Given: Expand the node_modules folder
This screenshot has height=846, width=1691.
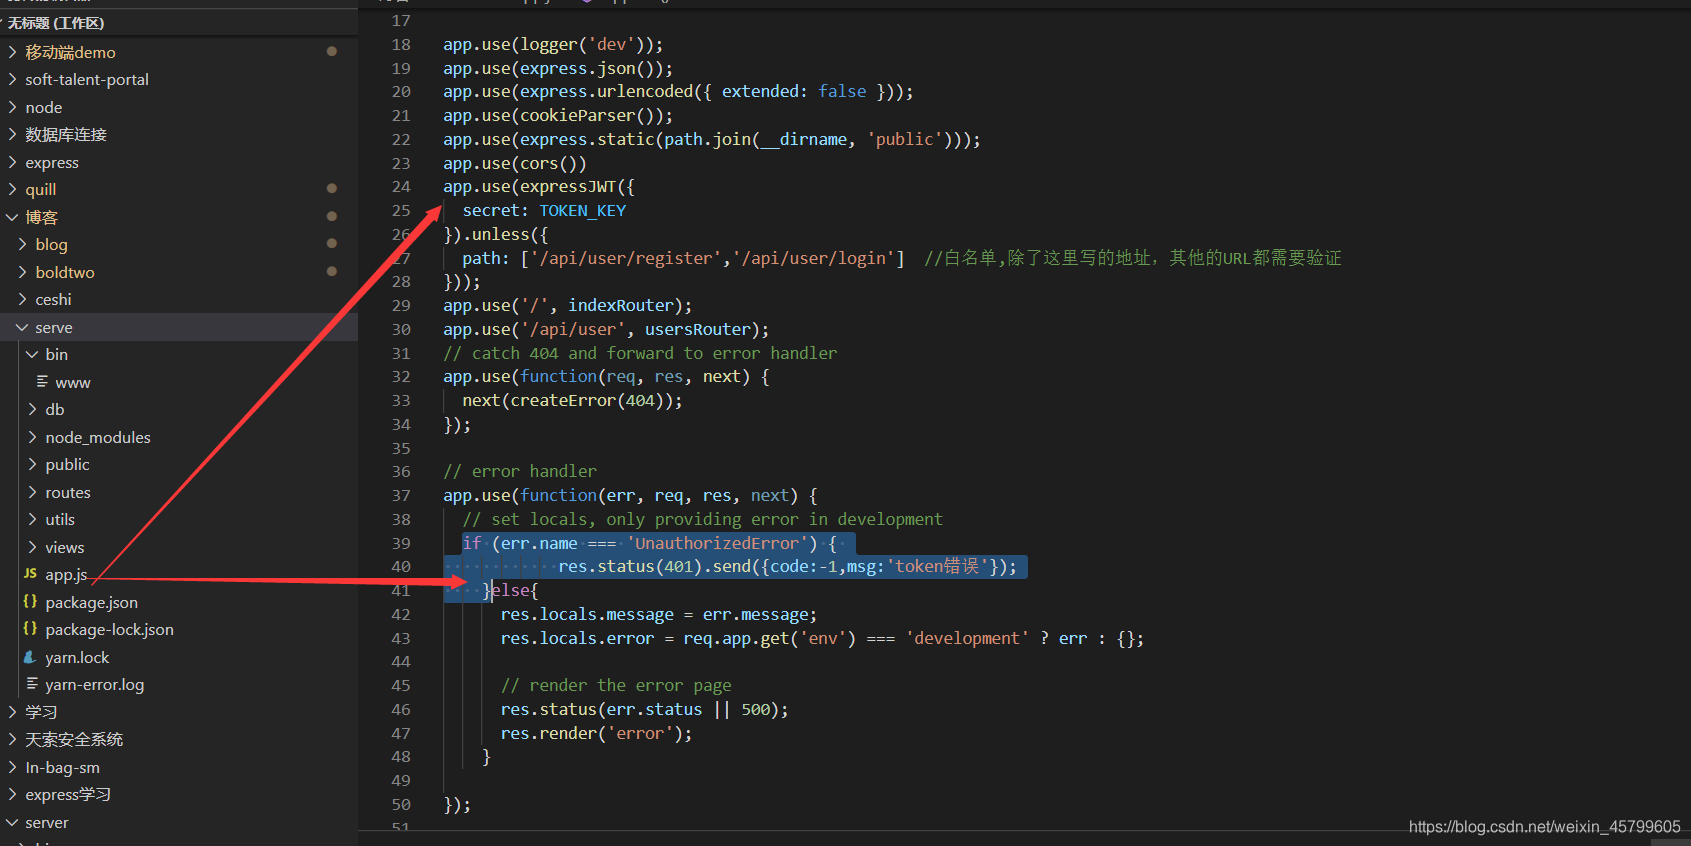Looking at the screenshot, I should [x=32, y=437].
